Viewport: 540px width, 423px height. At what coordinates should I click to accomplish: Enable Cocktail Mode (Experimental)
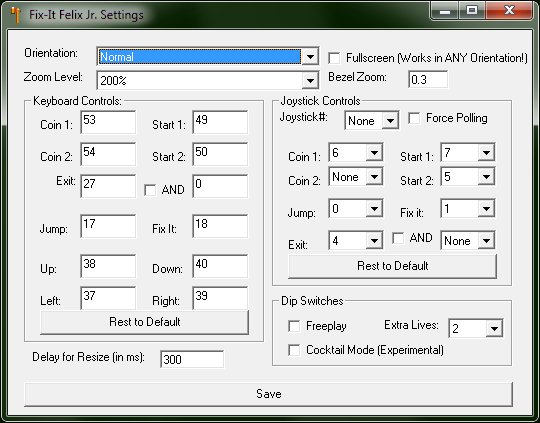[294, 350]
